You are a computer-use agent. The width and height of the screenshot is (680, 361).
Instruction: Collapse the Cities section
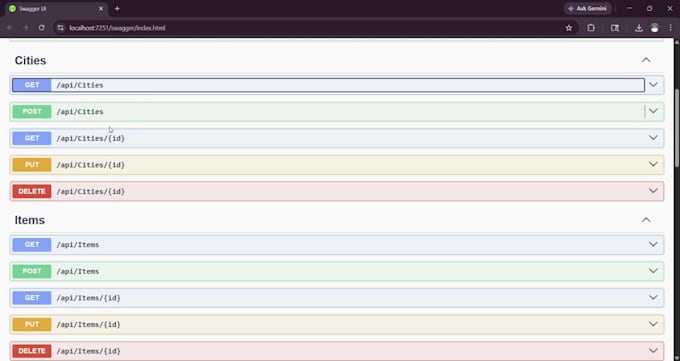pyautogui.click(x=646, y=60)
